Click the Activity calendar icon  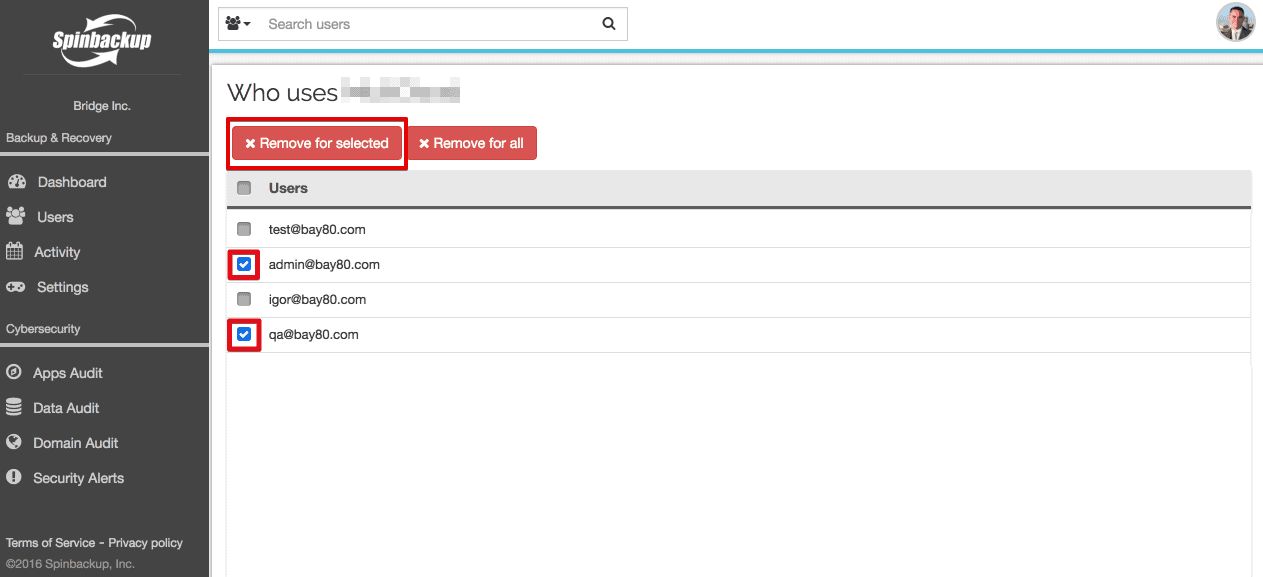pos(15,252)
